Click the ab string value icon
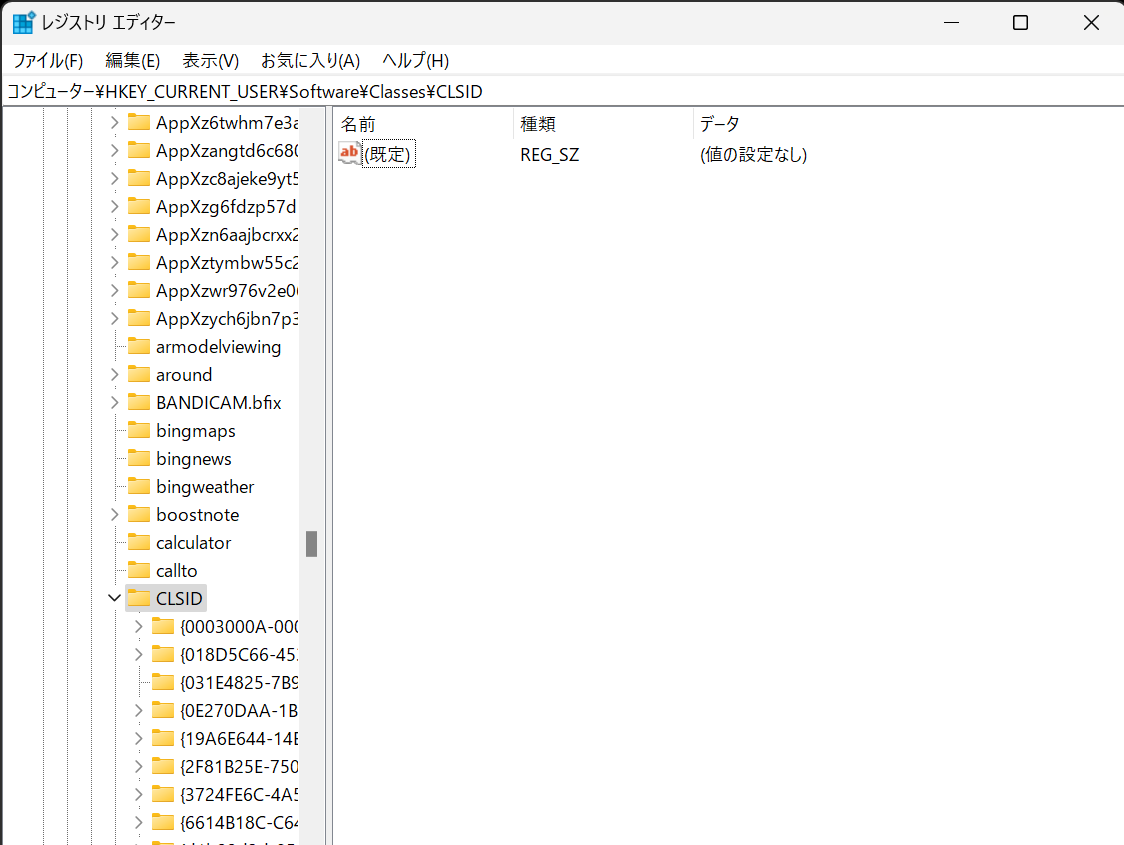 pyautogui.click(x=349, y=153)
